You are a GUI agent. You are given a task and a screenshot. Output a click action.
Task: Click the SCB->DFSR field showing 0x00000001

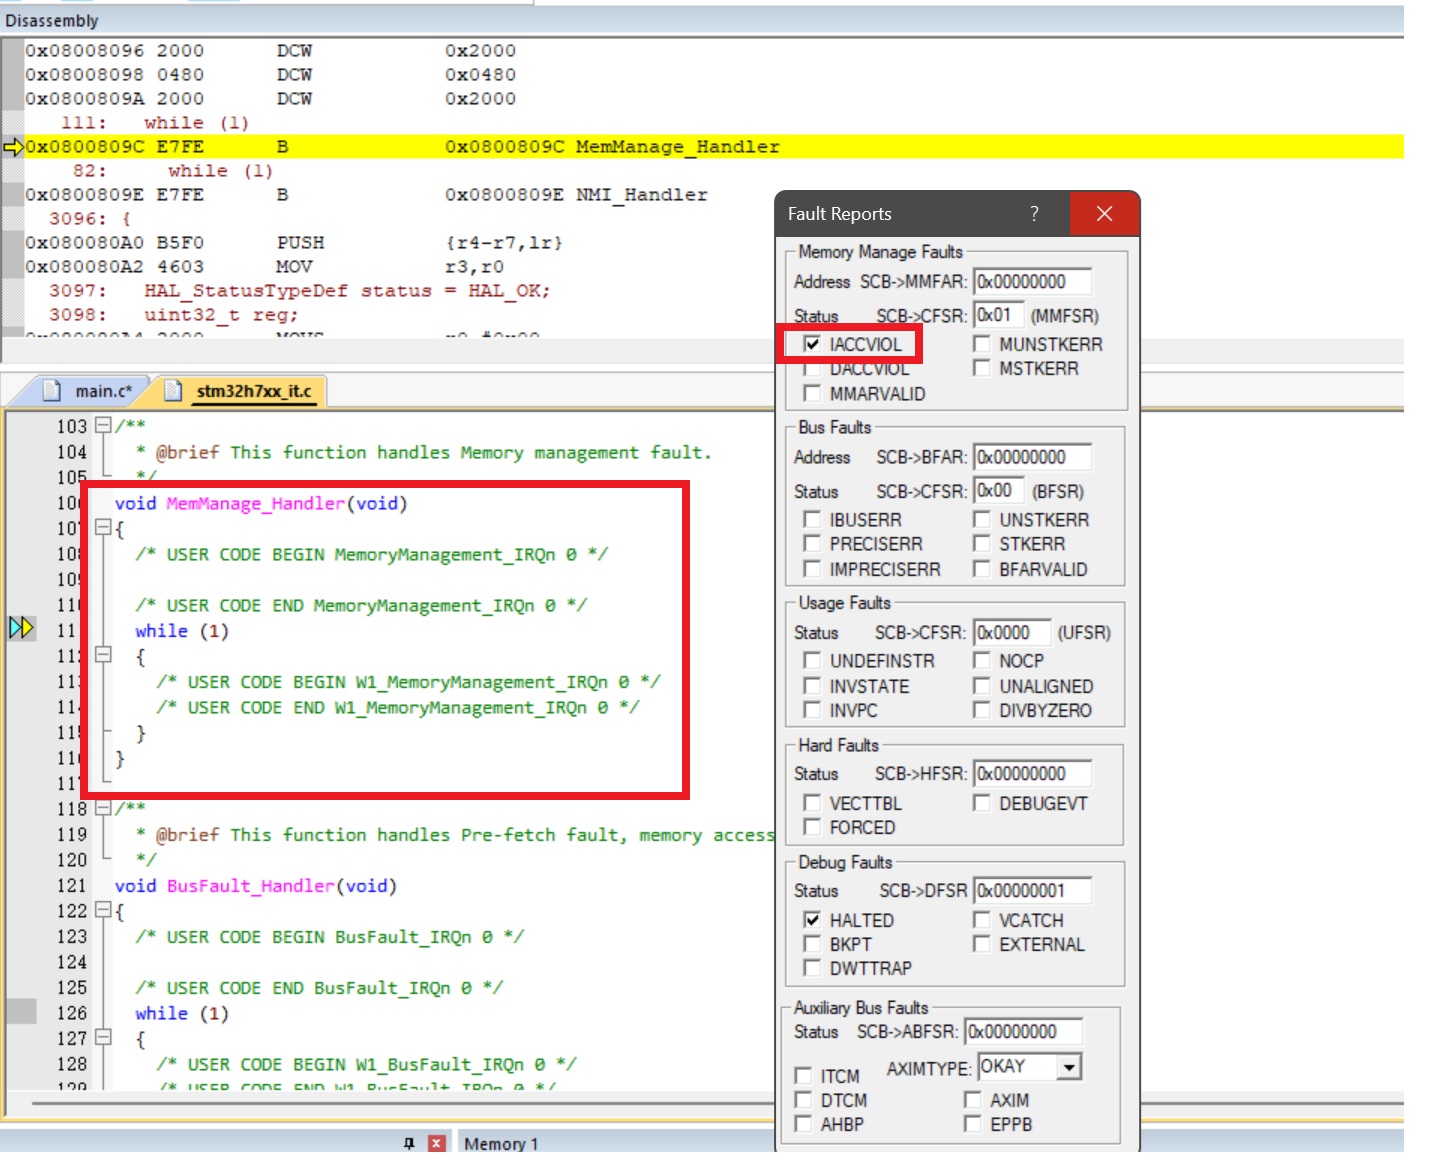tap(1032, 891)
